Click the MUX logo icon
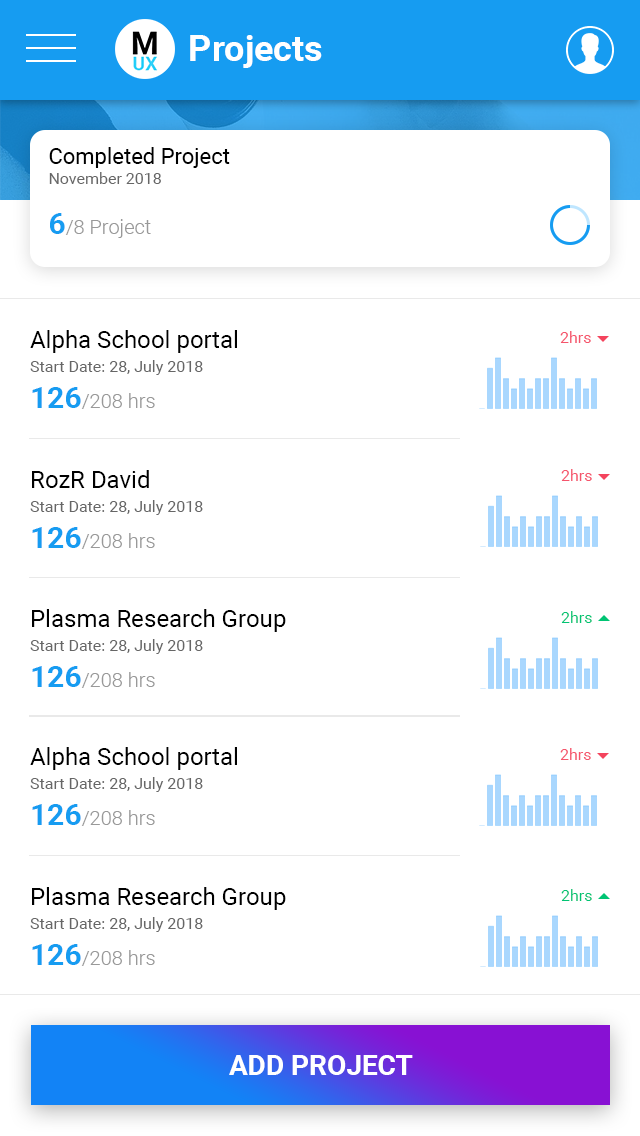640x1136 pixels. 145,49
